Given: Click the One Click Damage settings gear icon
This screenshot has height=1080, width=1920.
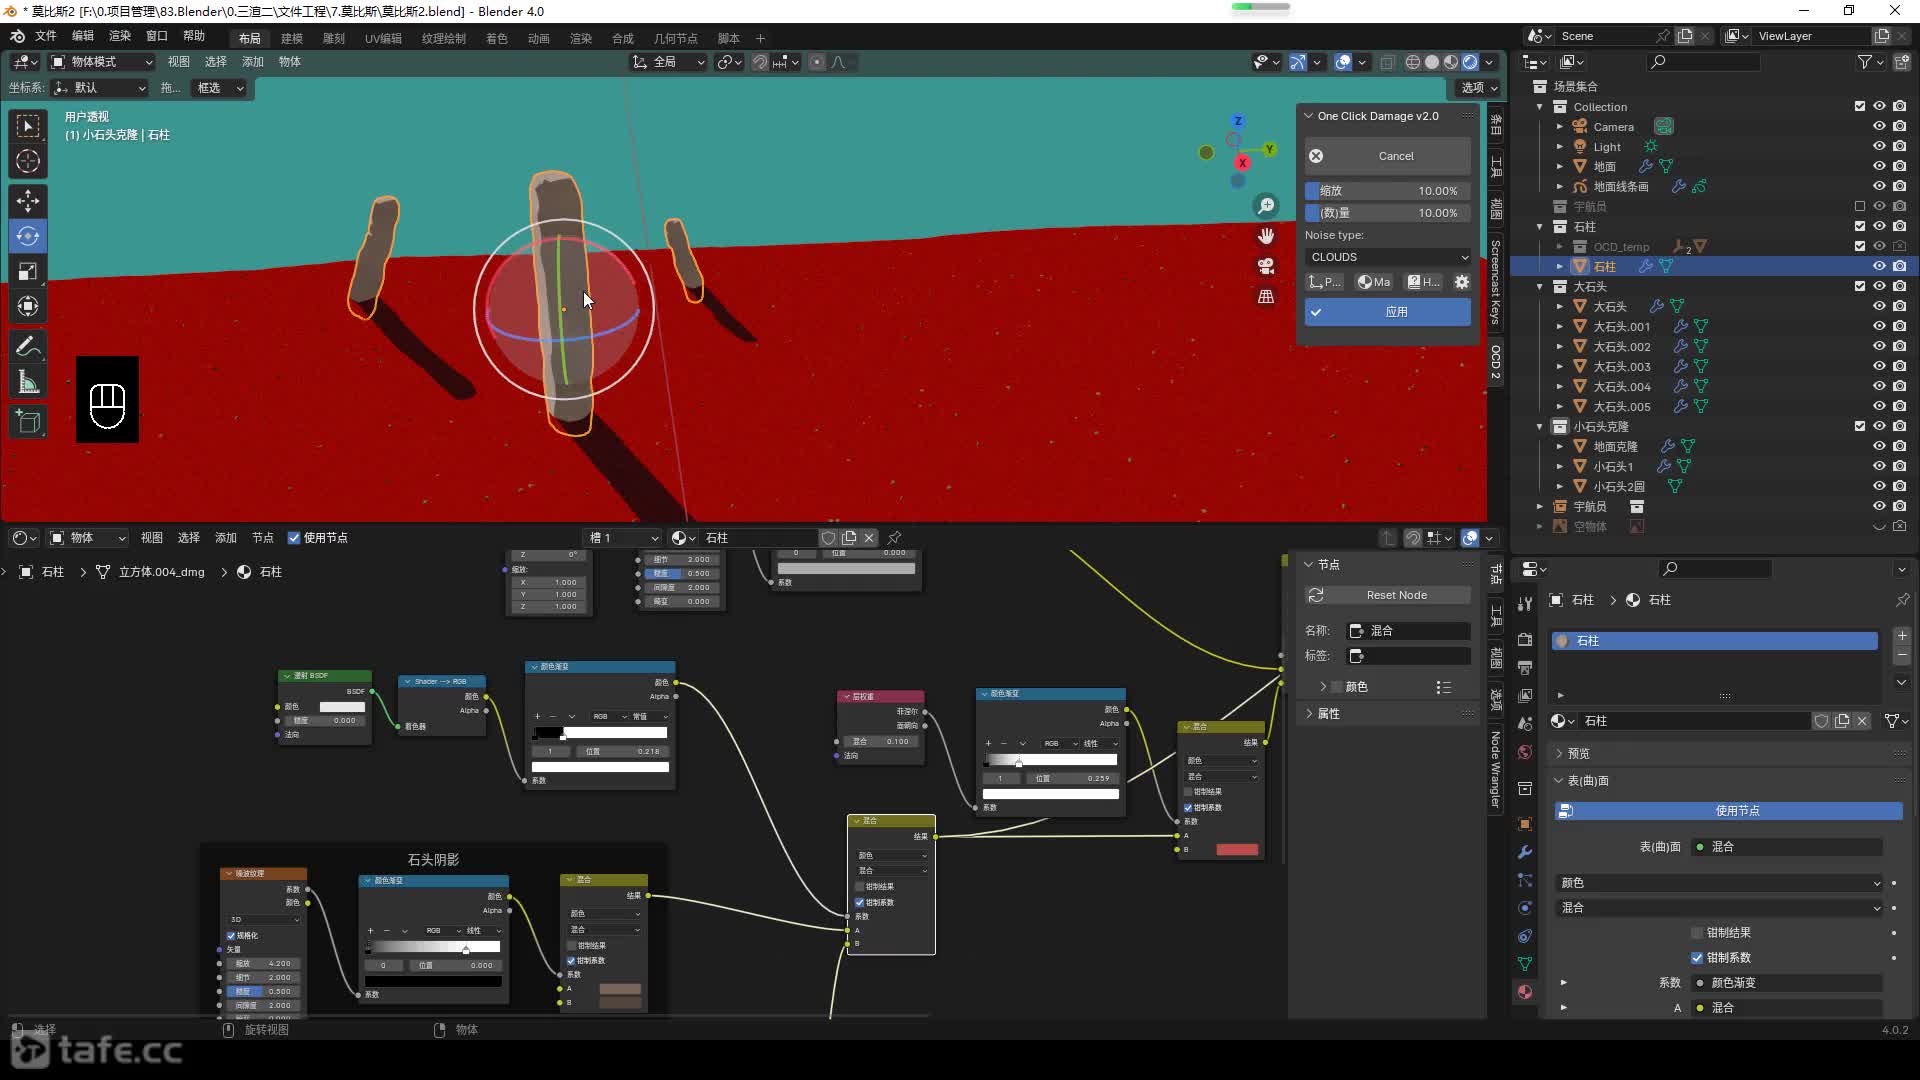Looking at the screenshot, I should click(1461, 282).
